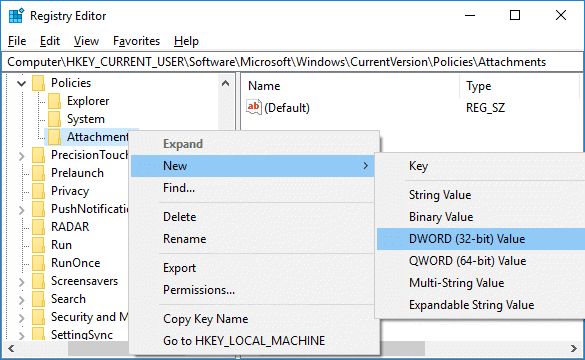Select the Privacy key label

[x=70, y=191]
